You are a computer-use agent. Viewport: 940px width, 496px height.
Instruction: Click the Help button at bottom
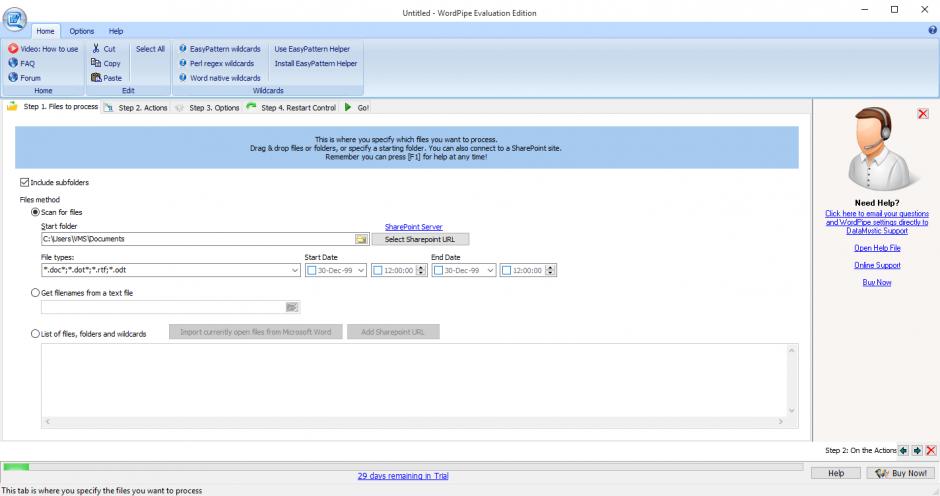click(x=836, y=473)
